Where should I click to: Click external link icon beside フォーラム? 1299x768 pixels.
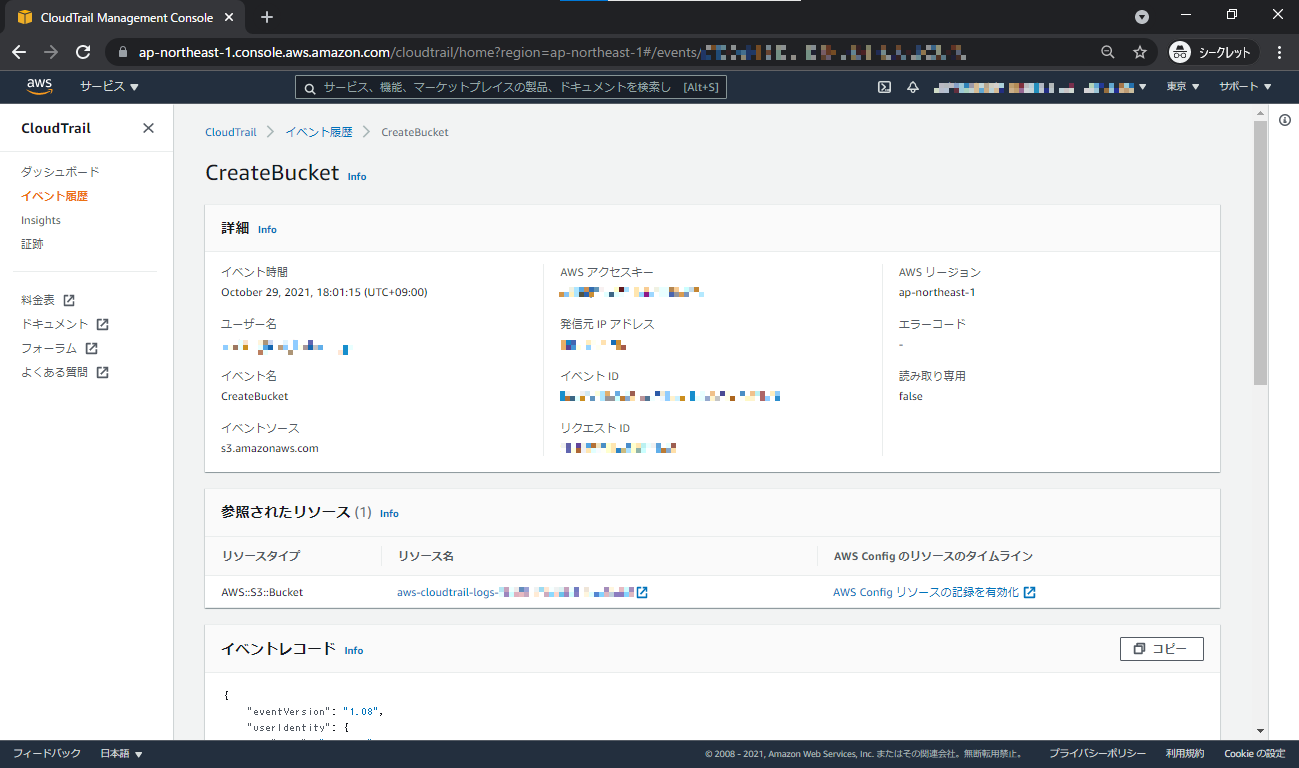[91, 348]
